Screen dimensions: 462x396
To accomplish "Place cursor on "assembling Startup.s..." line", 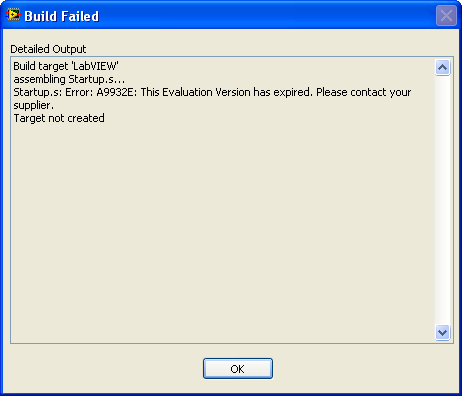I will [69, 79].
